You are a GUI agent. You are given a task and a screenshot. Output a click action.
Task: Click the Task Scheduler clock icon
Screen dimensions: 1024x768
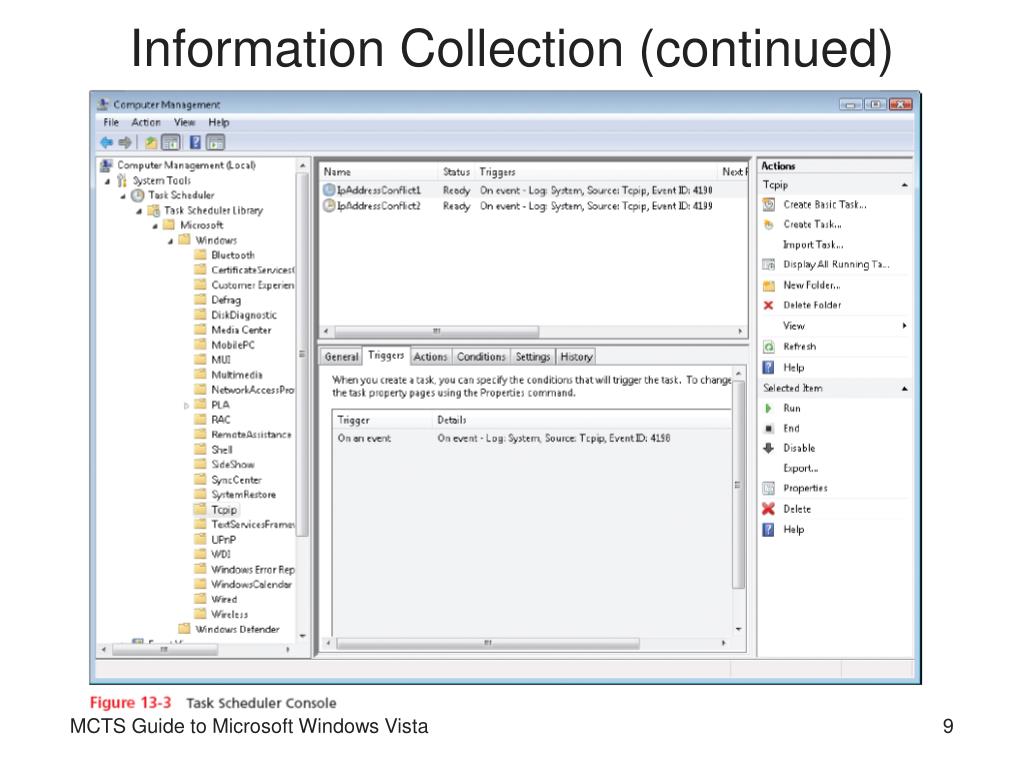coord(138,195)
